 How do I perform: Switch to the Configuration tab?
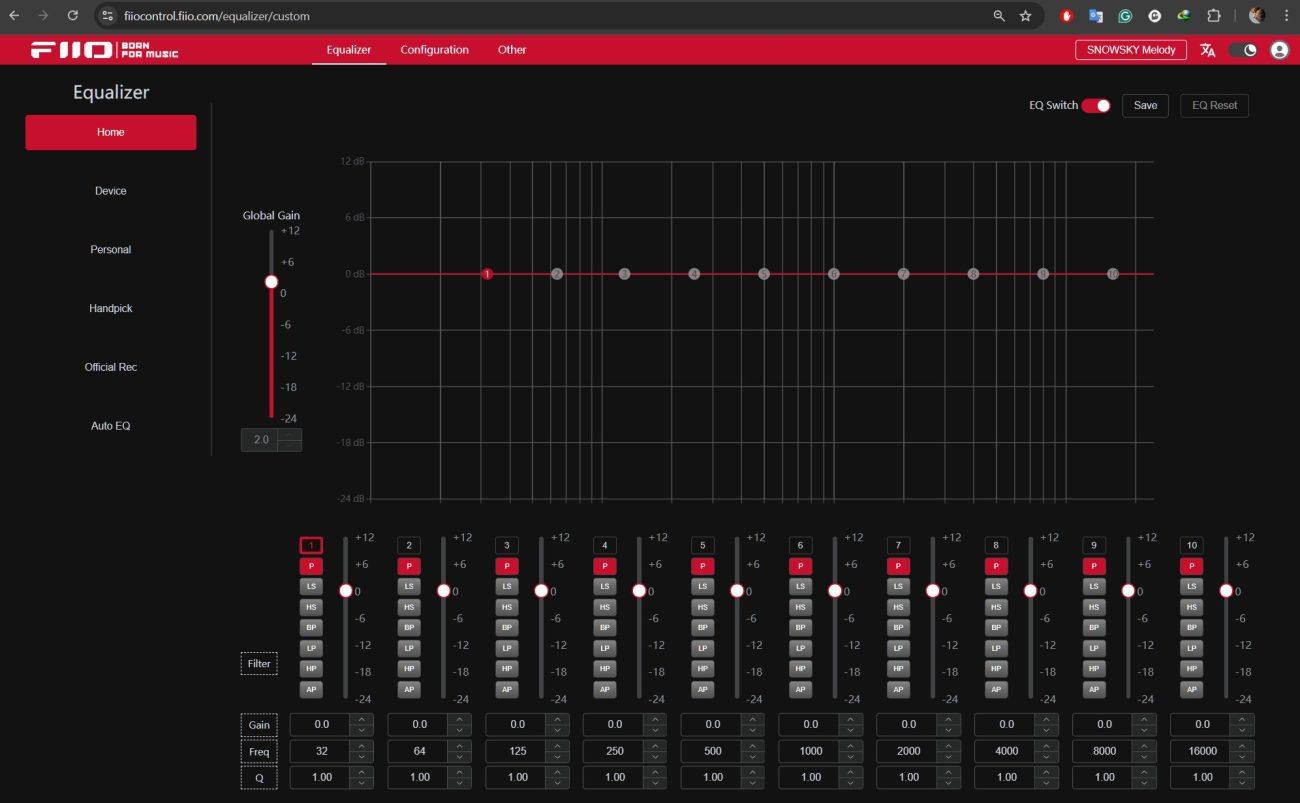[x=434, y=50]
